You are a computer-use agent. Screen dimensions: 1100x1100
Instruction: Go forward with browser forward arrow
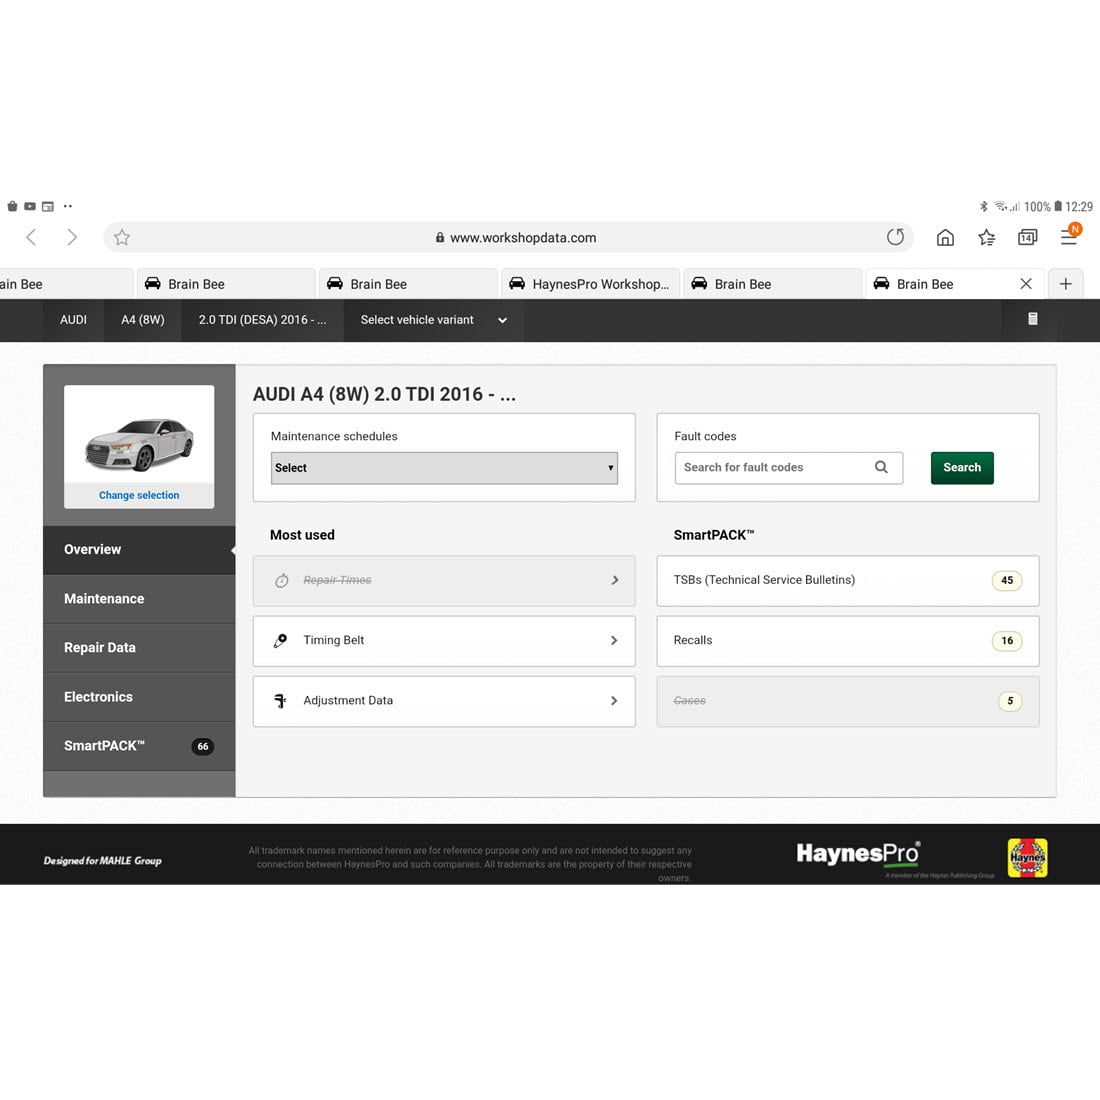click(x=72, y=237)
